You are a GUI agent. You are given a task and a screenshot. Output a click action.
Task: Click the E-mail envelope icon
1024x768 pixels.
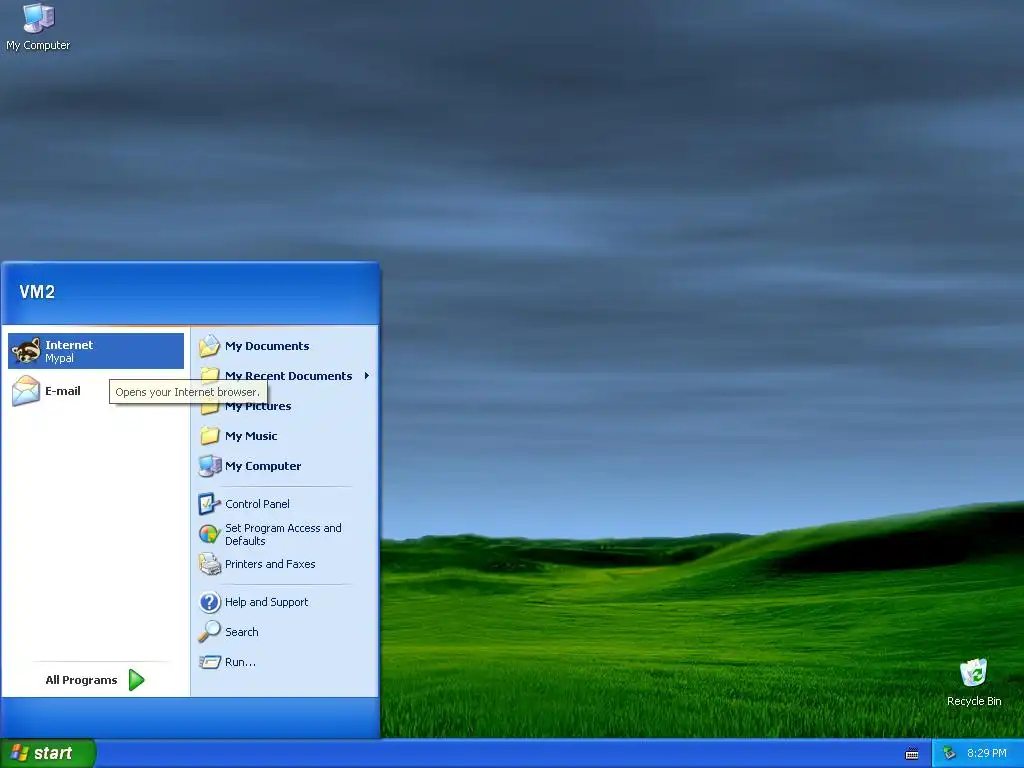pos(26,391)
